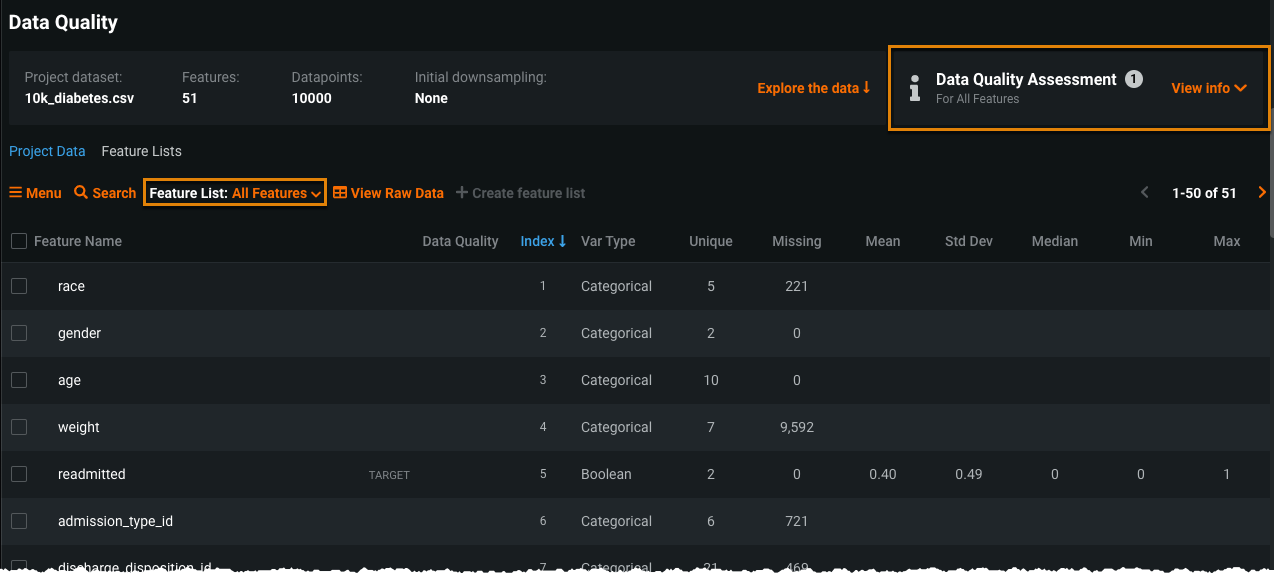Click the Search magnifier icon
The image size is (1274, 573).
click(x=81, y=193)
